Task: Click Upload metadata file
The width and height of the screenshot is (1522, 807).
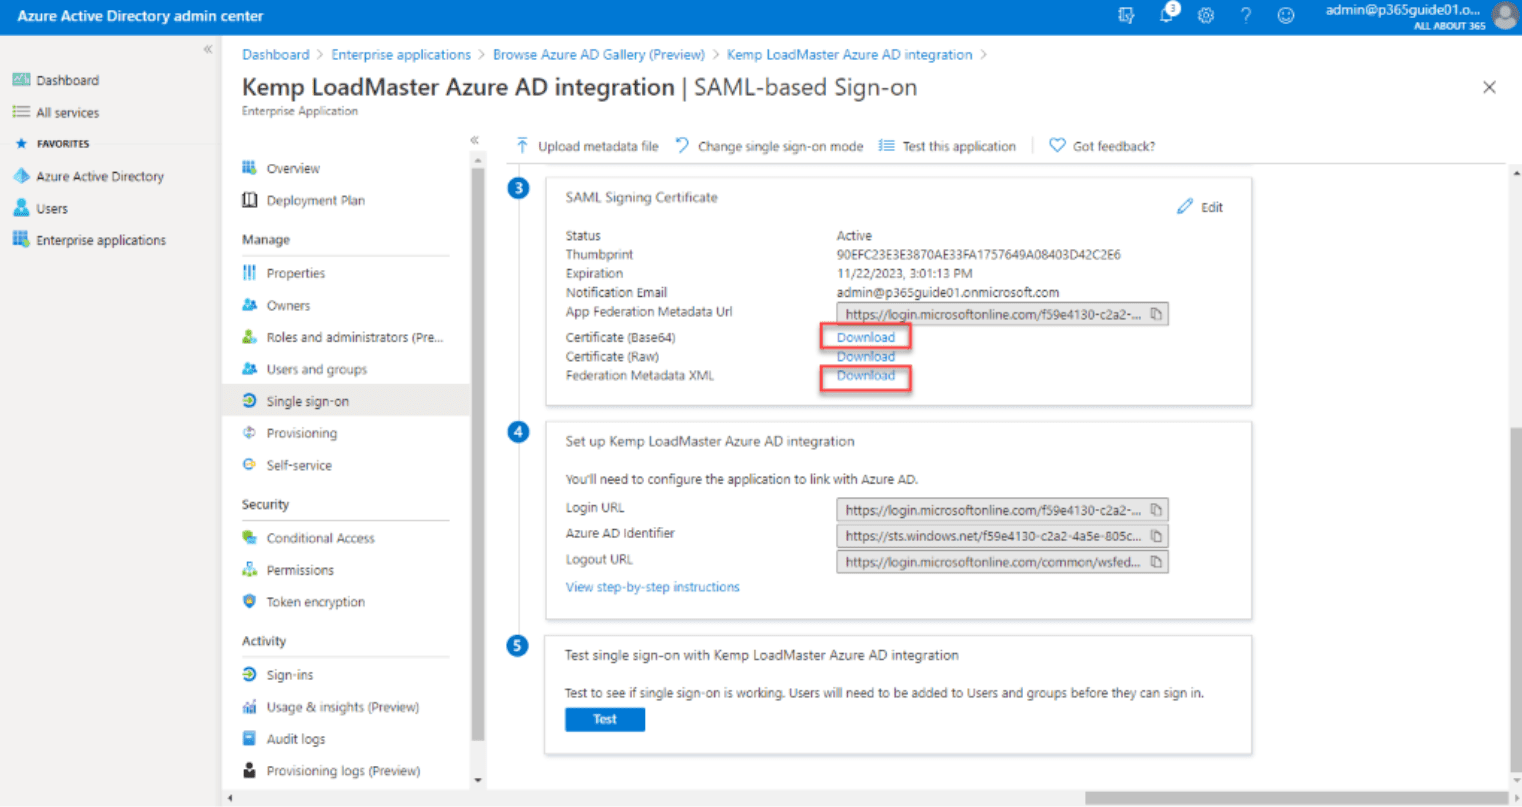Action: pyautogui.click(x=587, y=146)
